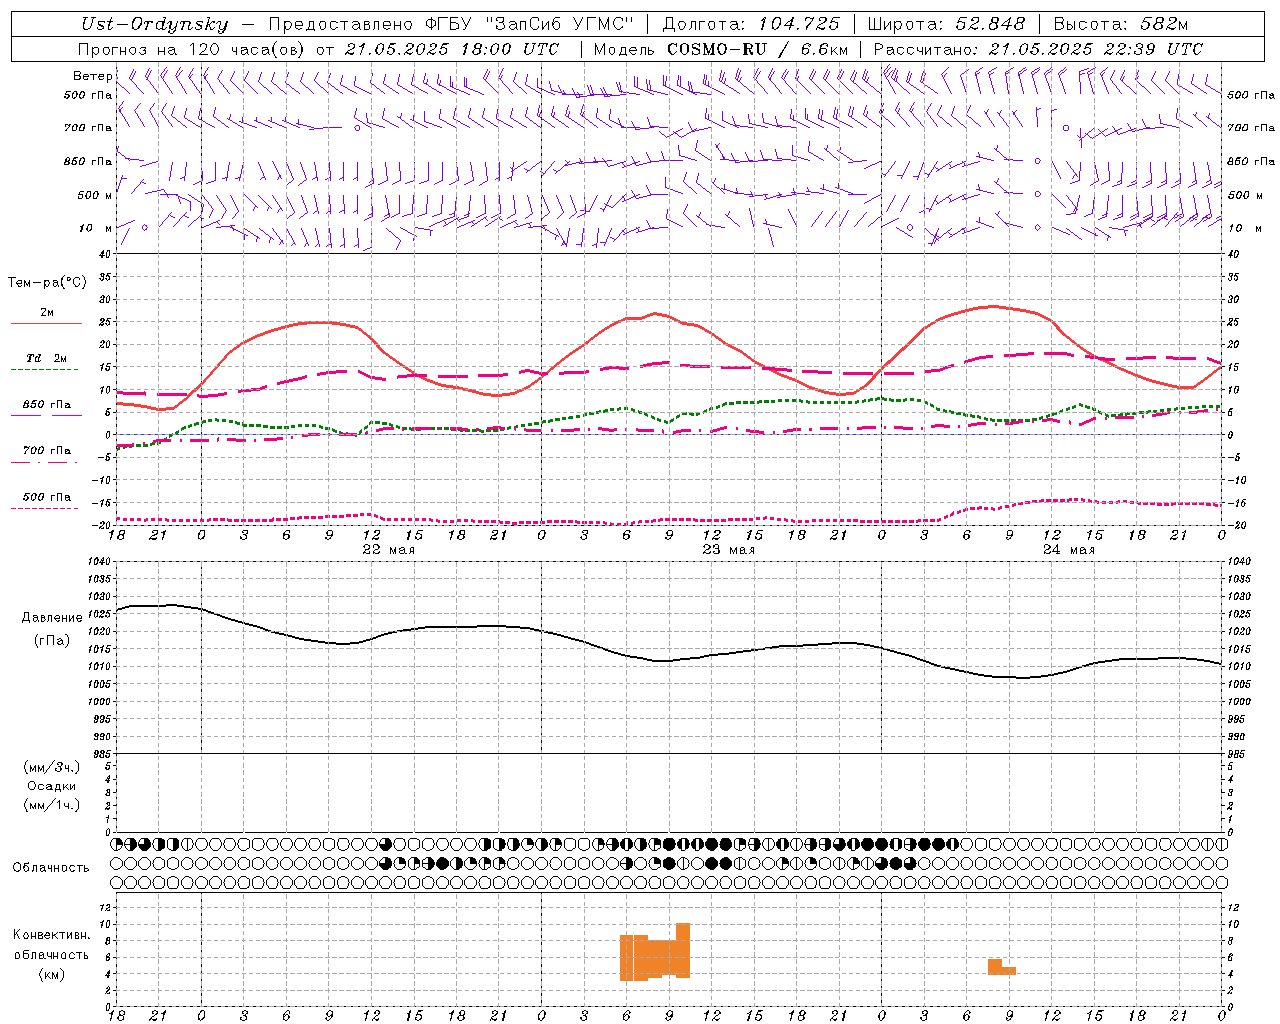Click the Долгота: 104.725 value
Viewport: 1280px width, 1024px height.
pyautogui.click(x=751, y=25)
